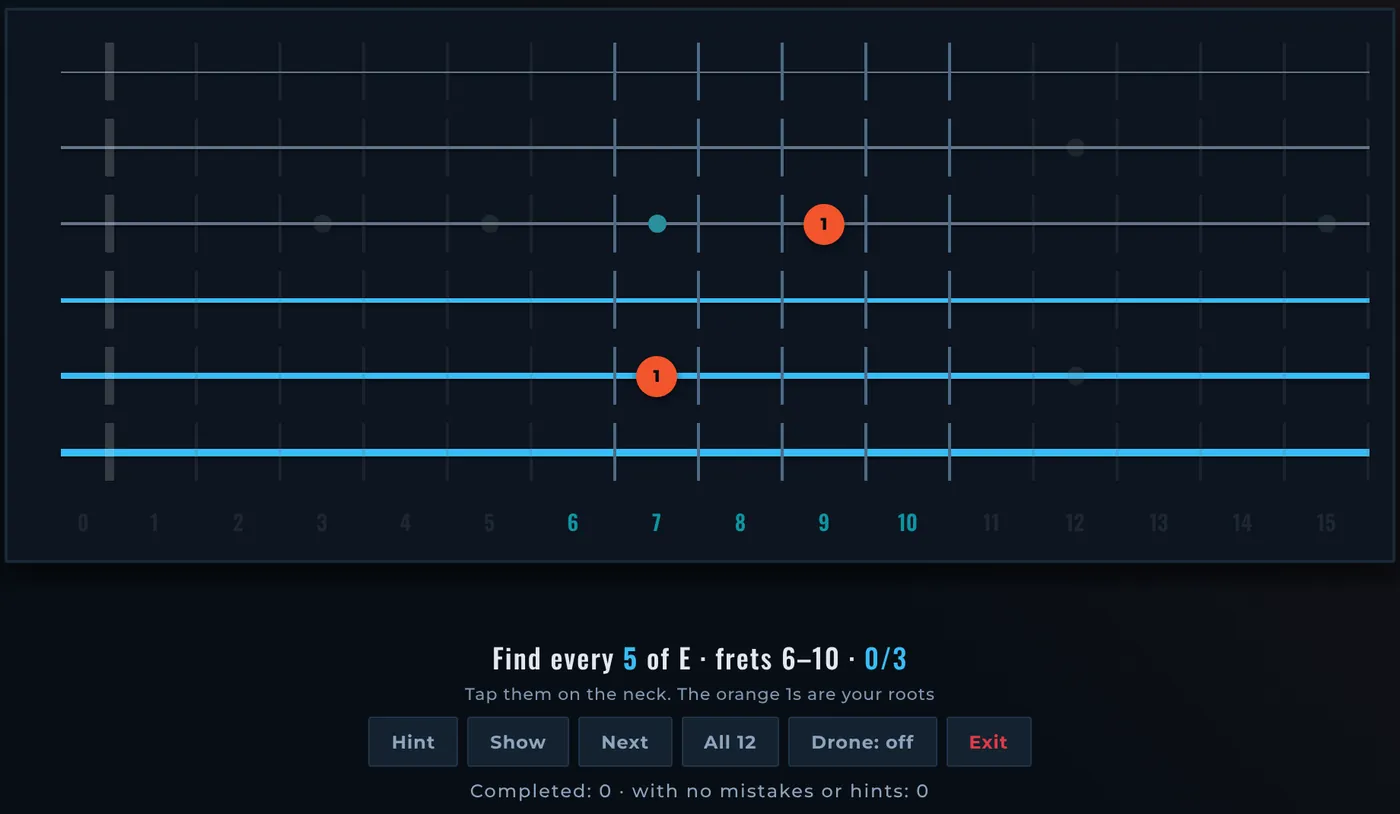
Task: Click the fret number 7 label
Action: point(656,523)
